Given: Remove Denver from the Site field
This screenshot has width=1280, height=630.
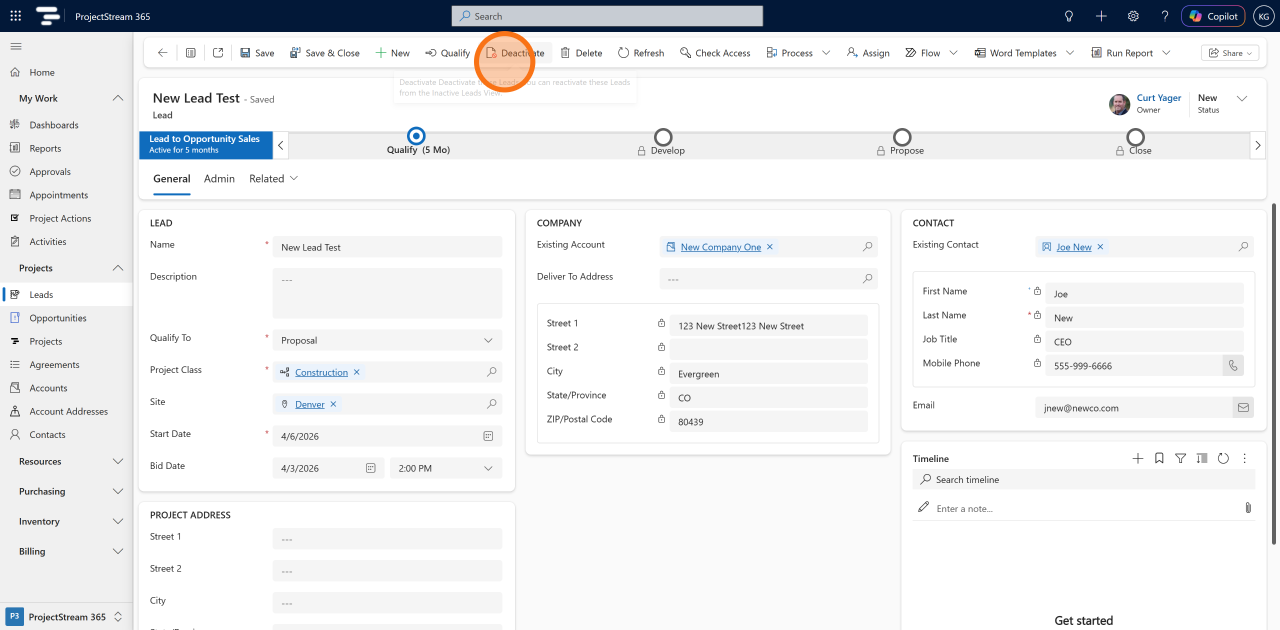Looking at the screenshot, I should (x=334, y=404).
